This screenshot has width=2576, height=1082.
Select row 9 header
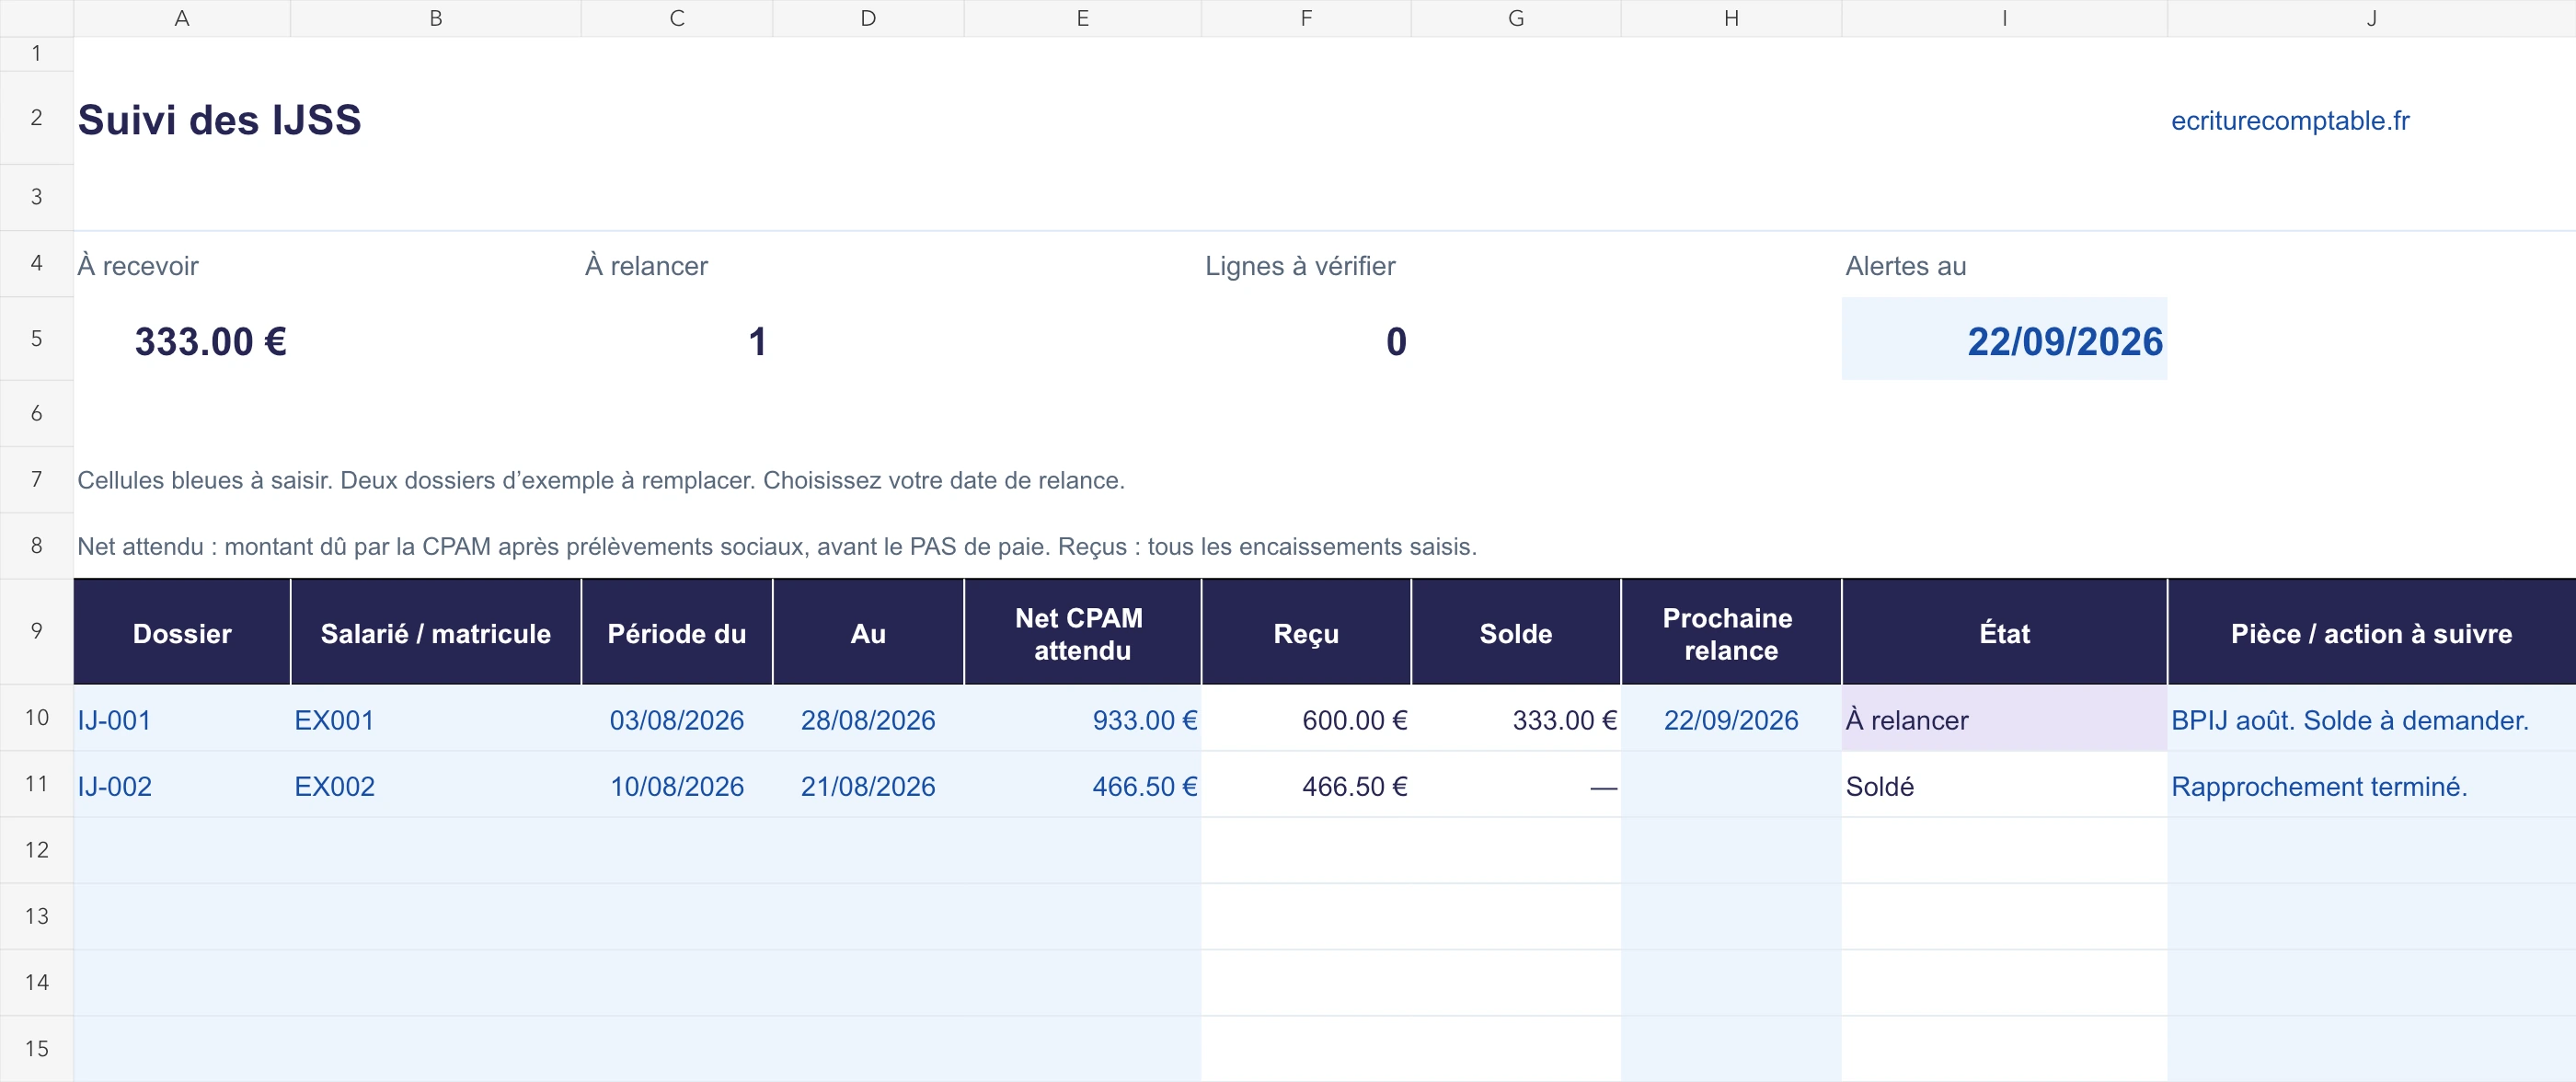(x=36, y=631)
